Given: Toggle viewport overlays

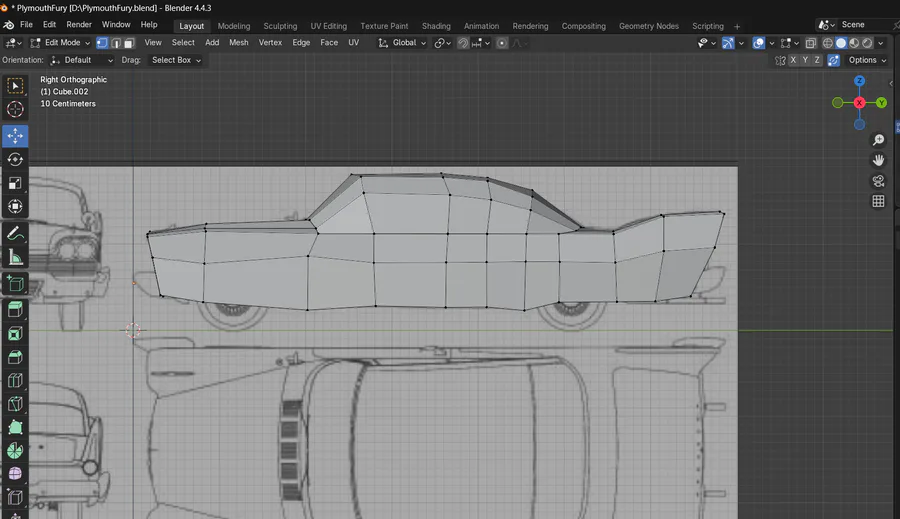Looking at the screenshot, I should [x=758, y=43].
